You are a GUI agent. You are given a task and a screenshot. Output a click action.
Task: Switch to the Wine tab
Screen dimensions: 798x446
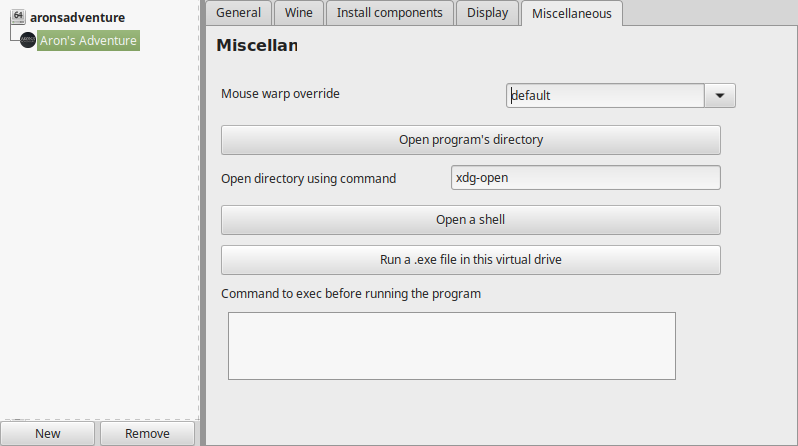[x=299, y=13]
